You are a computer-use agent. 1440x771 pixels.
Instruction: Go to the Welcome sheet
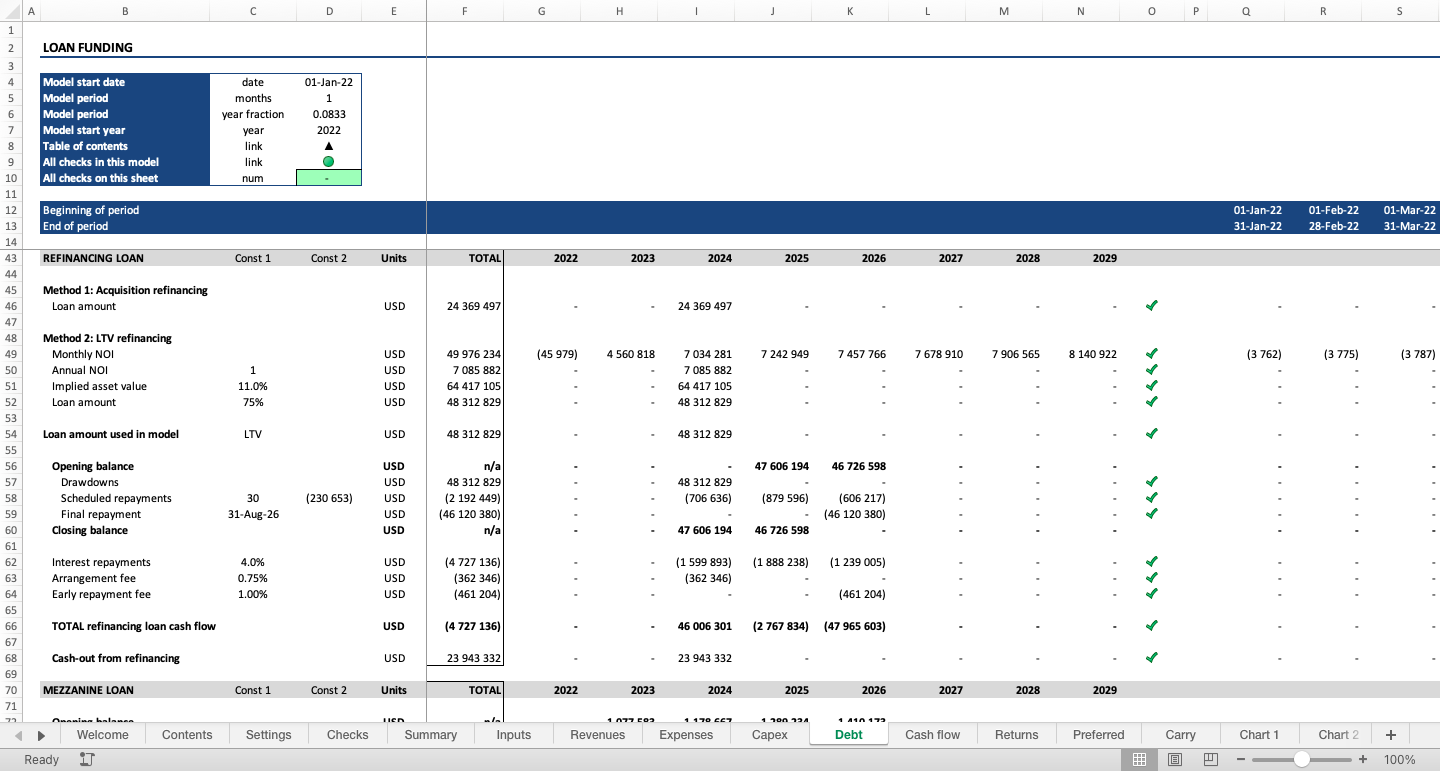pos(102,734)
